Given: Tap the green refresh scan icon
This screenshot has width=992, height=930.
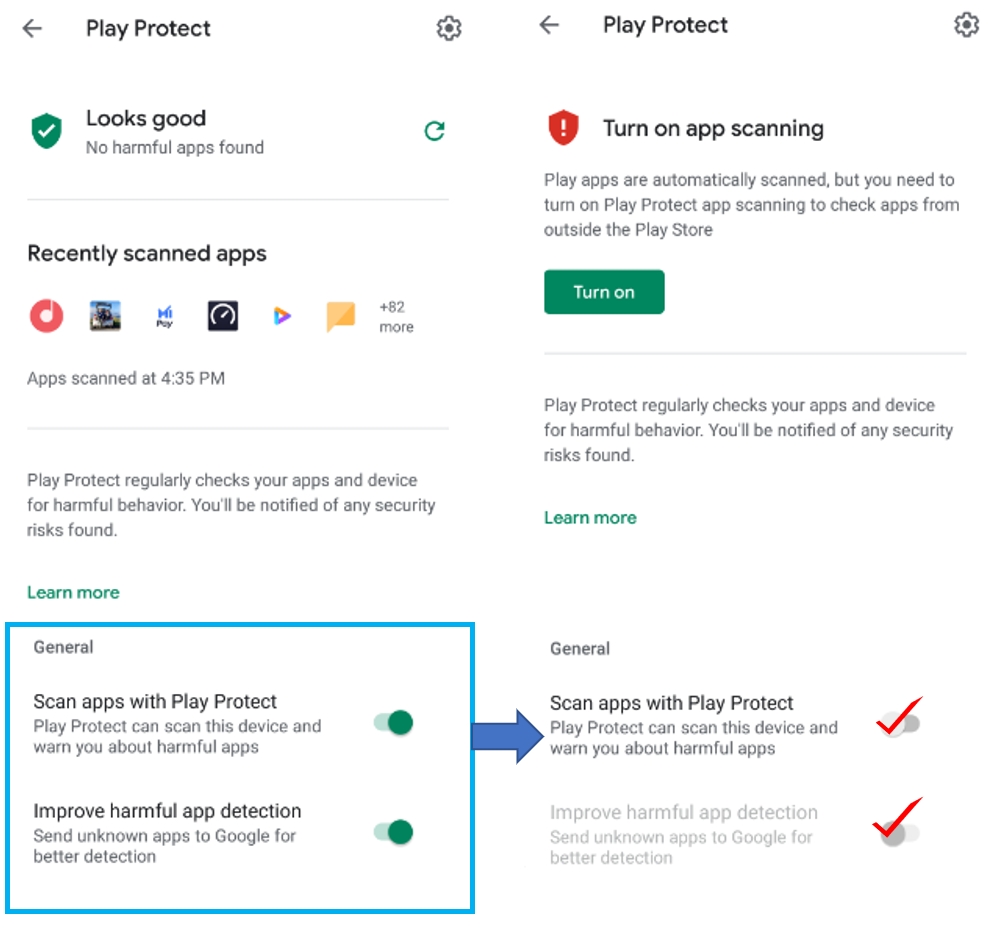Looking at the screenshot, I should click(434, 131).
